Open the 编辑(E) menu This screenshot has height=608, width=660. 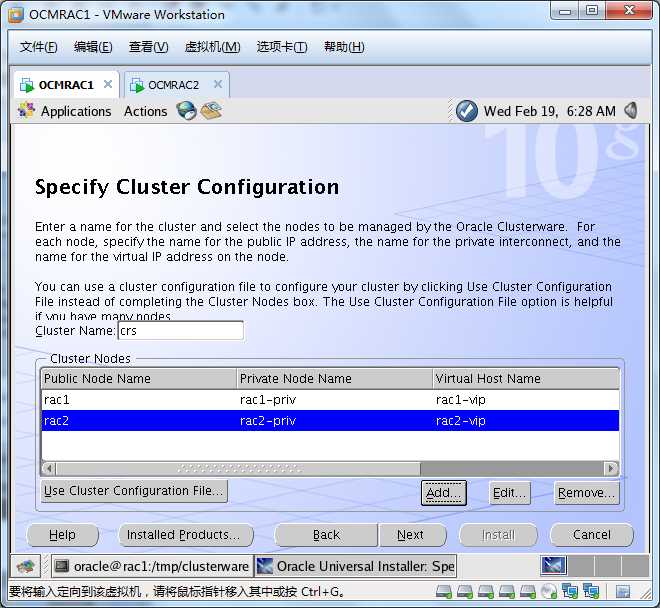tap(93, 47)
